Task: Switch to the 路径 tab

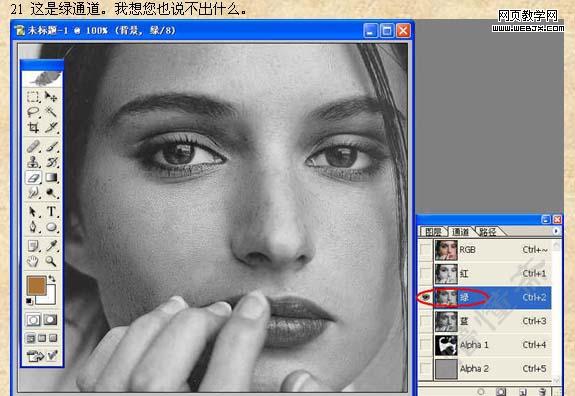Action: [x=488, y=232]
